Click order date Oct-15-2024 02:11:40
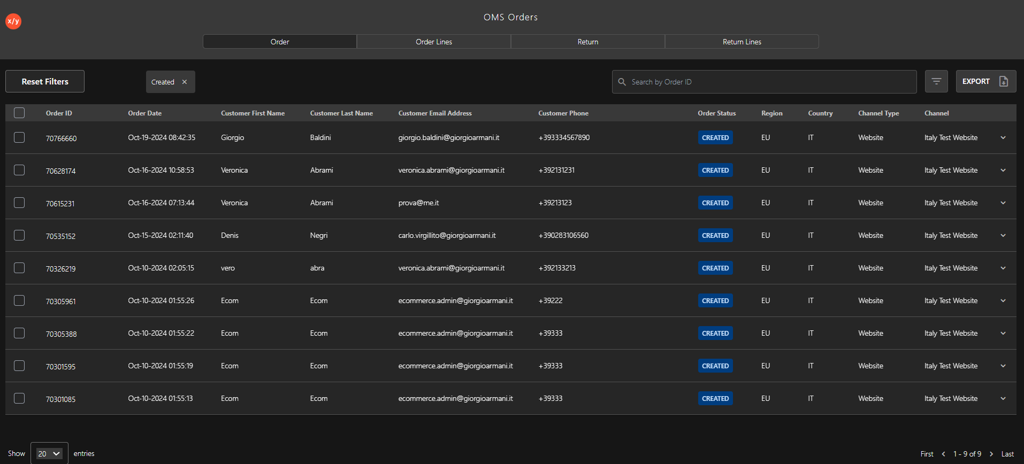This screenshot has width=1024, height=464. (x=160, y=235)
